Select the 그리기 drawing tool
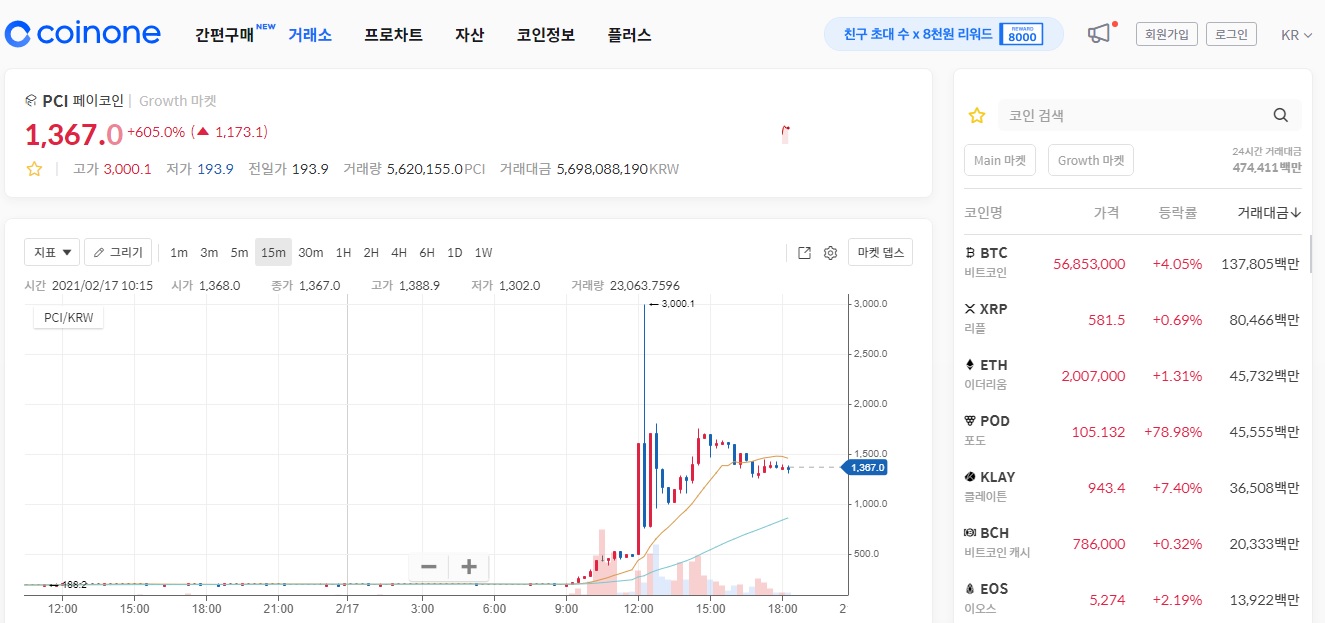1325x623 pixels. tap(118, 252)
